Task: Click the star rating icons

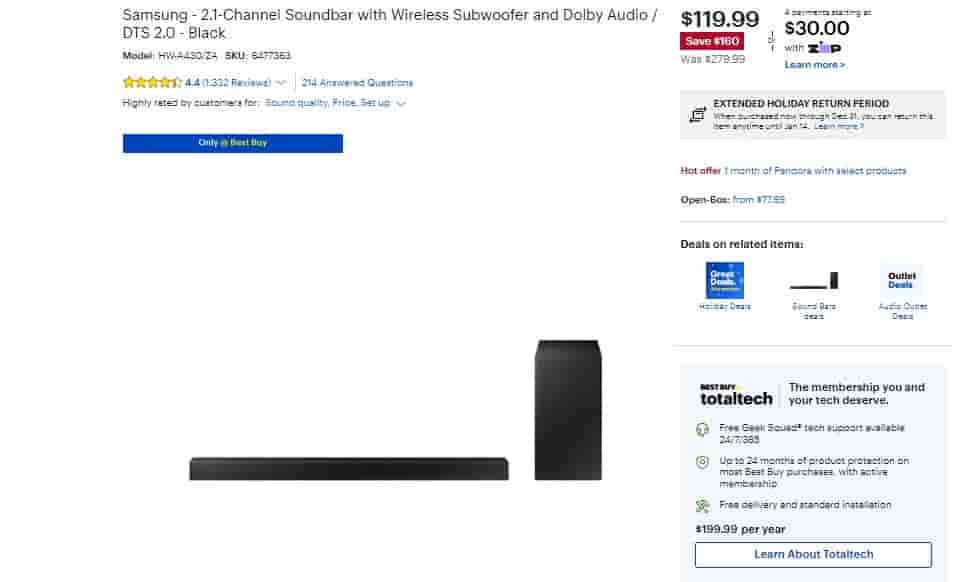Action: point(152,83)
